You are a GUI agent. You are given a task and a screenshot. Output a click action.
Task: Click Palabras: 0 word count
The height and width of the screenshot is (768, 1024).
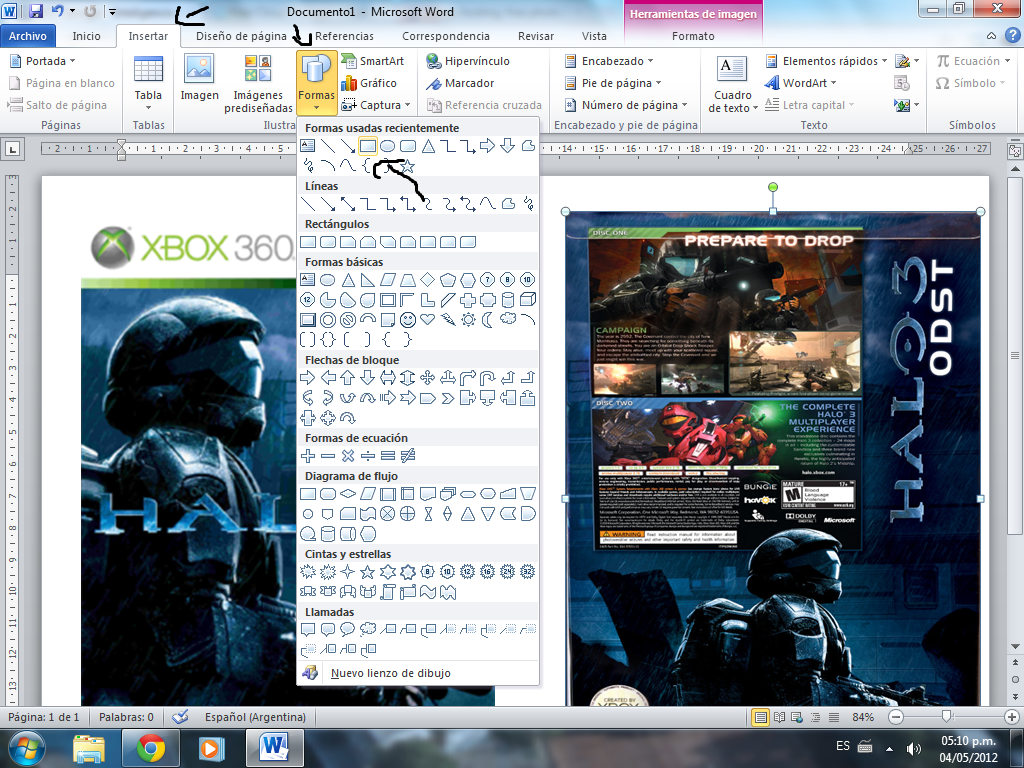pos(126,717)
